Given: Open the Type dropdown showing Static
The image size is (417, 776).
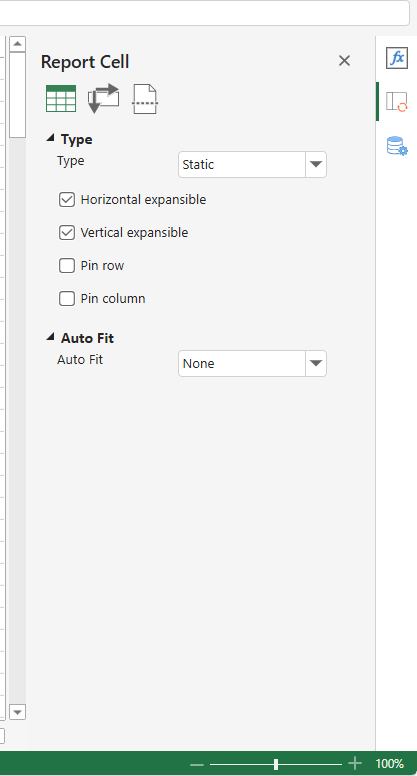Looking at the screenshot, I should tap(252, 164).
